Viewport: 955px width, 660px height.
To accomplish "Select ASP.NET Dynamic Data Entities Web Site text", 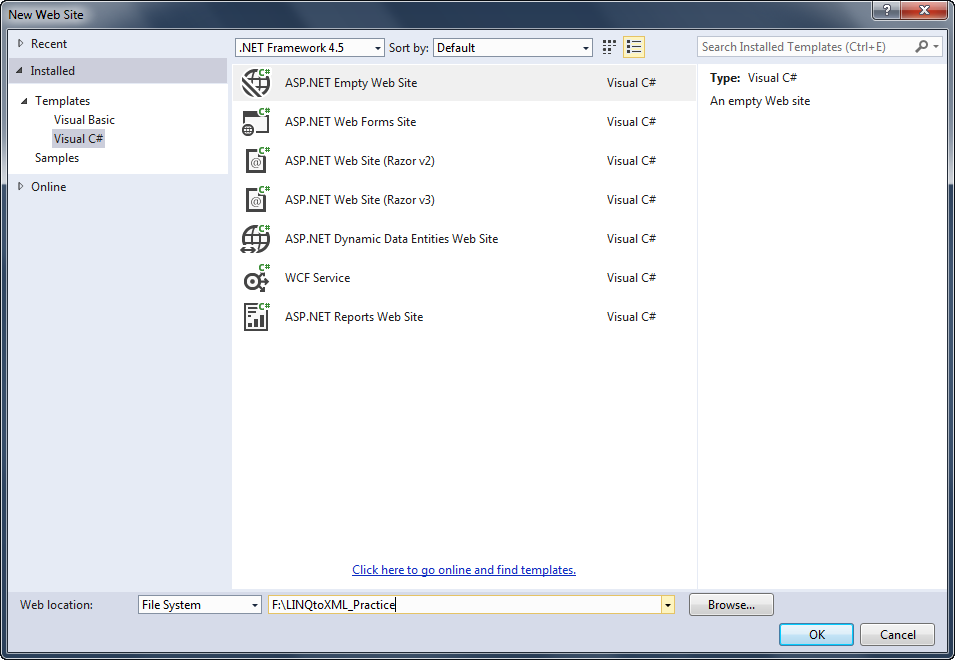I will pos(391,239).
